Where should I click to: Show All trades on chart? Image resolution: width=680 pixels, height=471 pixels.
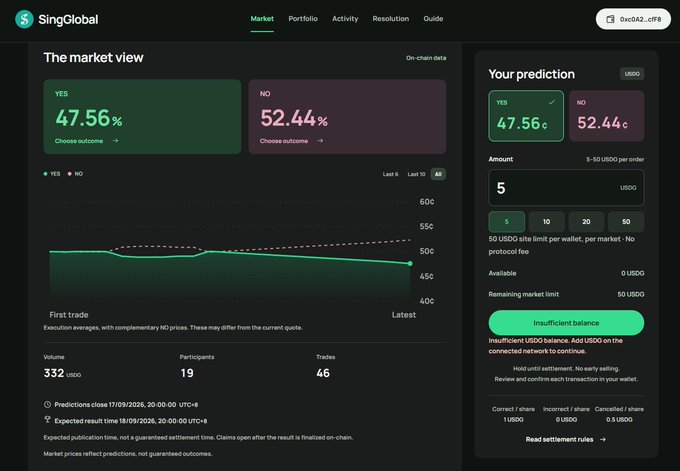(x=438, y=174)
